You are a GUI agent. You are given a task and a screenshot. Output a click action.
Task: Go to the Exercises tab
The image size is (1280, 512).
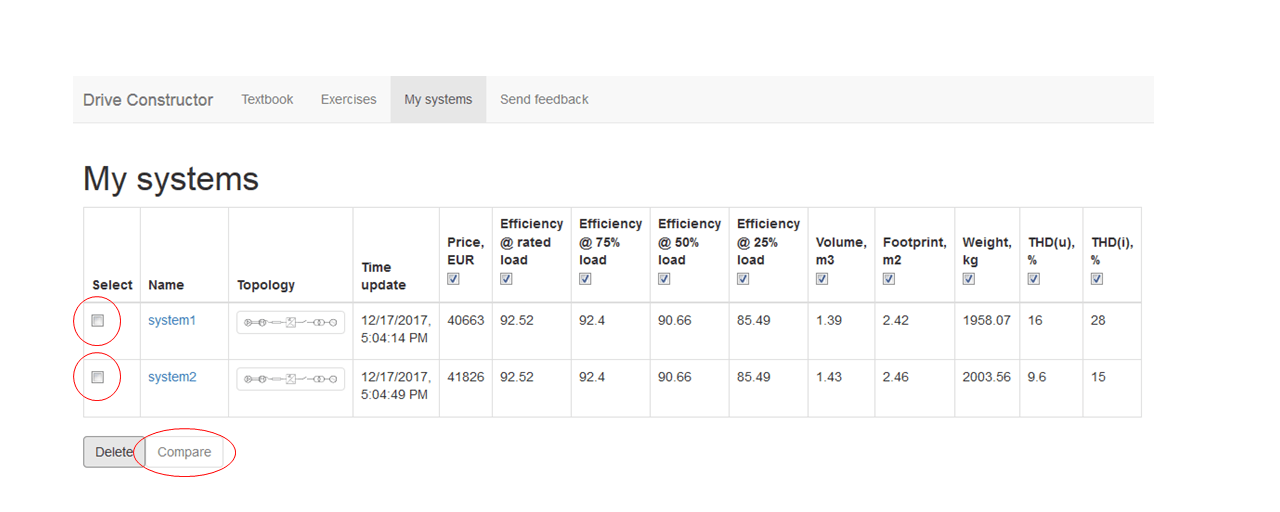click(x=348, y=100)
